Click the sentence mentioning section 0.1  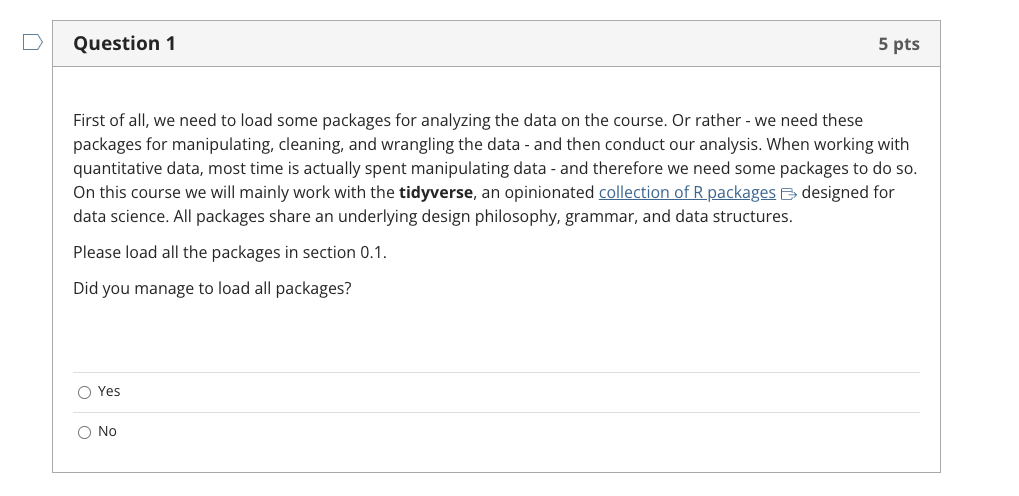(x=229, y=252)
